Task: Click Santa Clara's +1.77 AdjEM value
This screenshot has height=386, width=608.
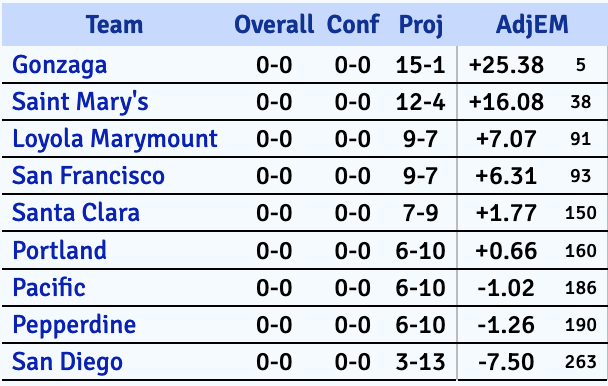Action: point(506,213)
